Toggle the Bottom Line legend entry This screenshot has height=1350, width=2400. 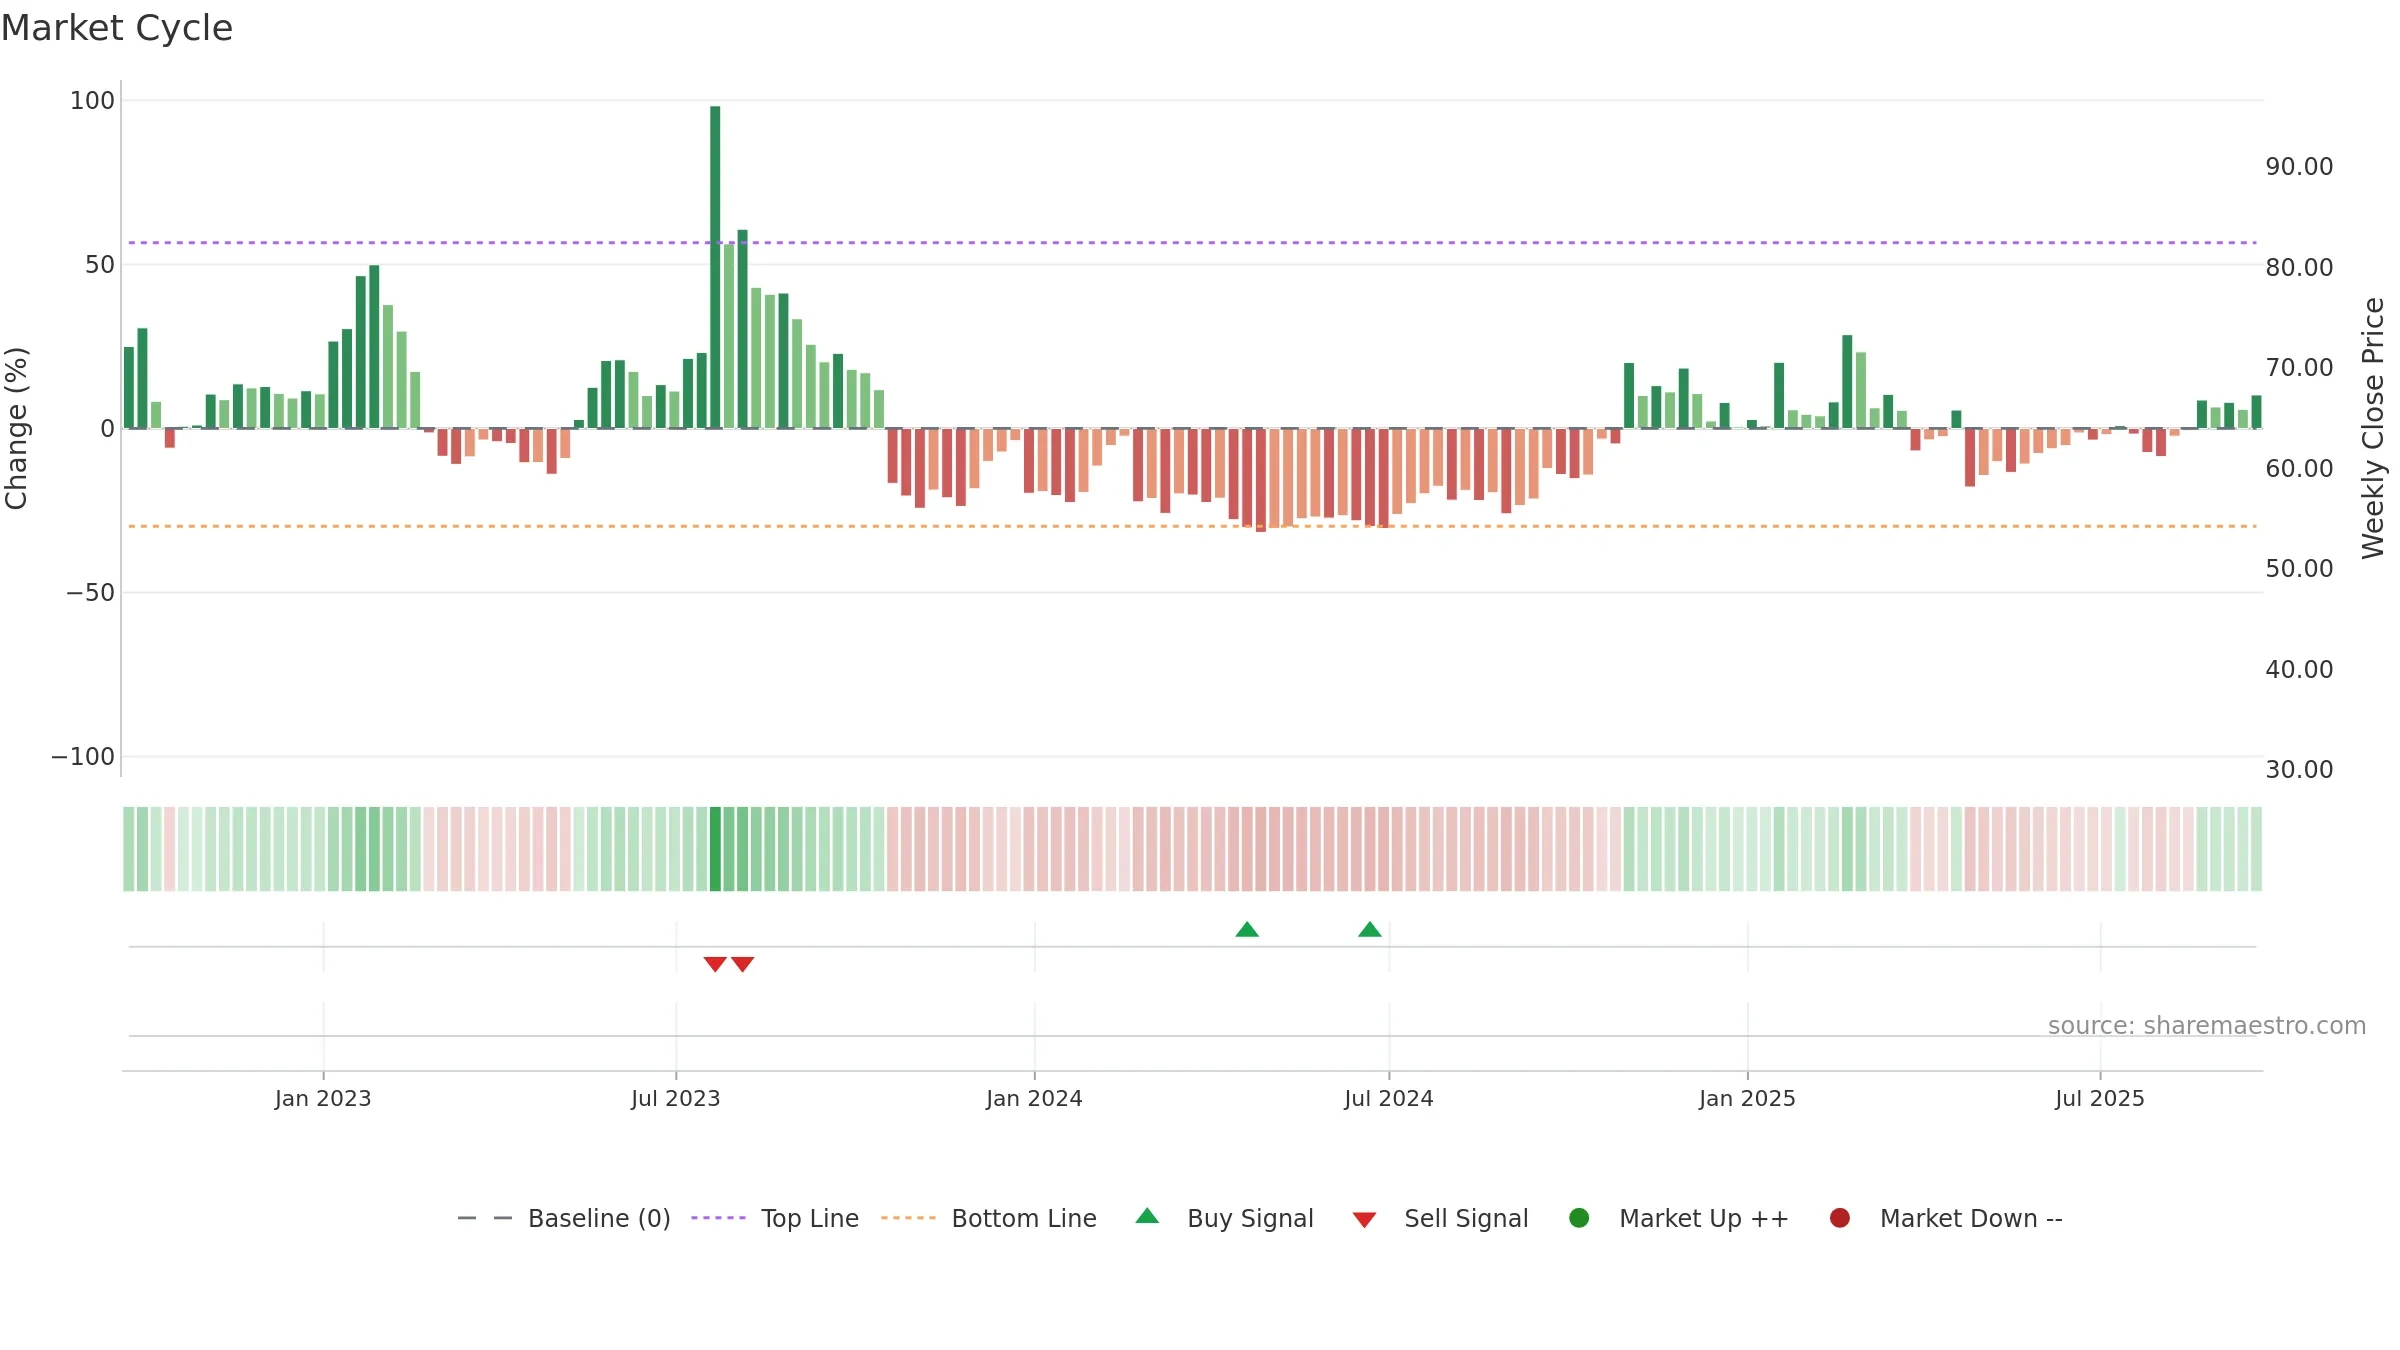[989, 1218]
